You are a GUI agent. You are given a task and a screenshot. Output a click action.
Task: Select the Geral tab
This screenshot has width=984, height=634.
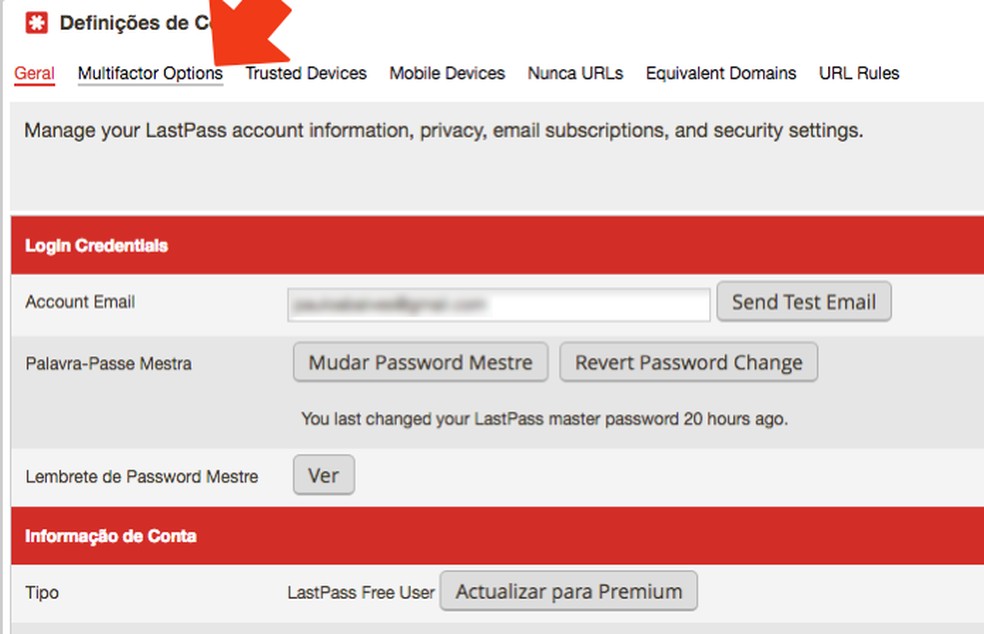coord(34,73)
